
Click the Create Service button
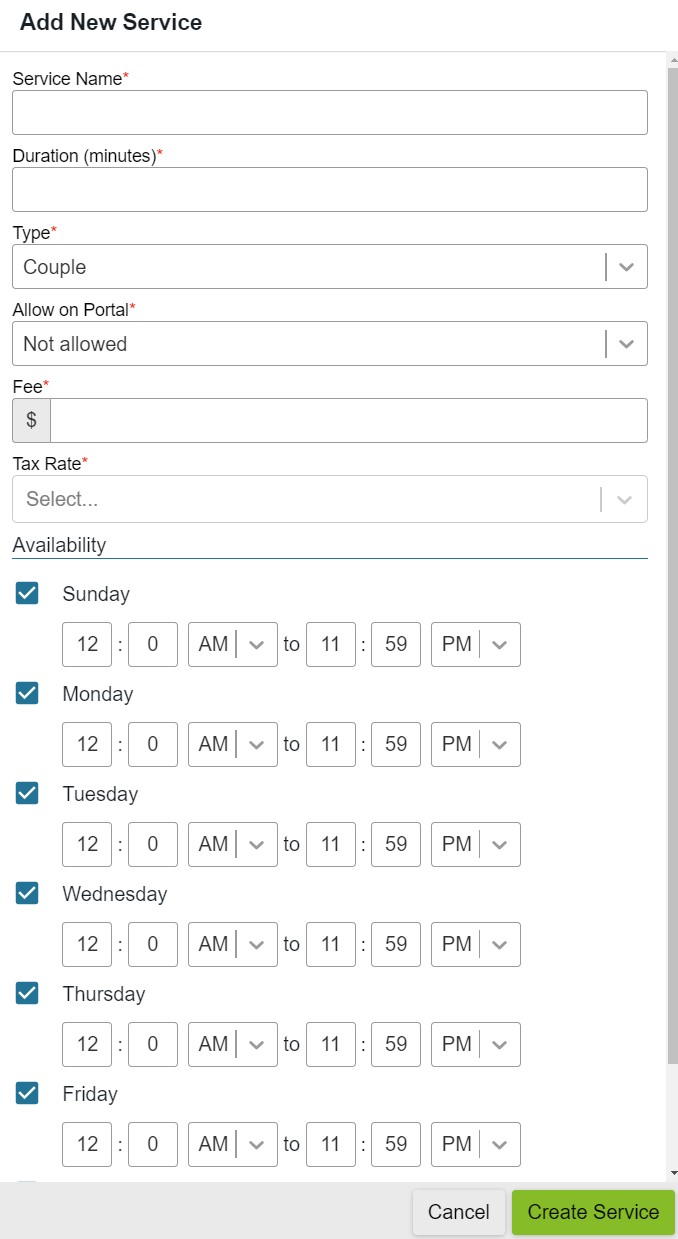pos(593,1212)
